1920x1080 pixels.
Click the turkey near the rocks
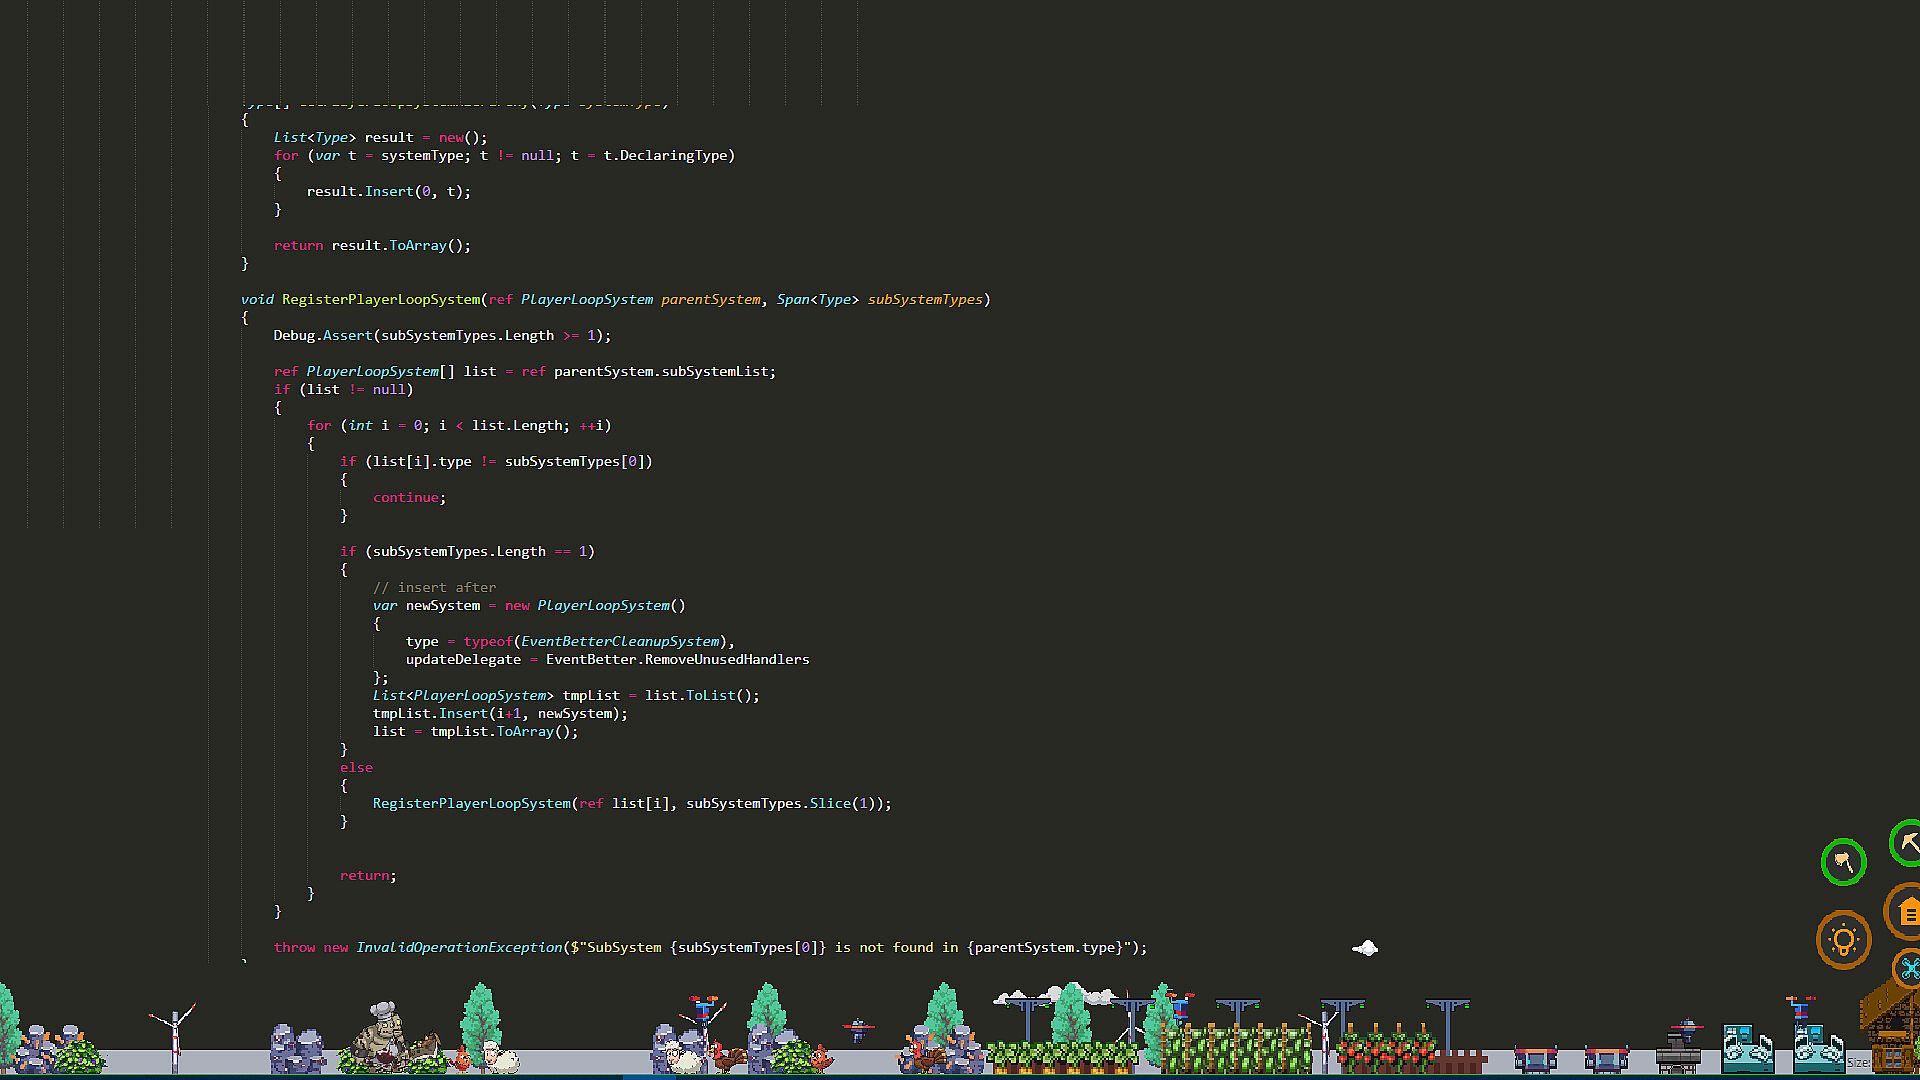coord(729,1056)
